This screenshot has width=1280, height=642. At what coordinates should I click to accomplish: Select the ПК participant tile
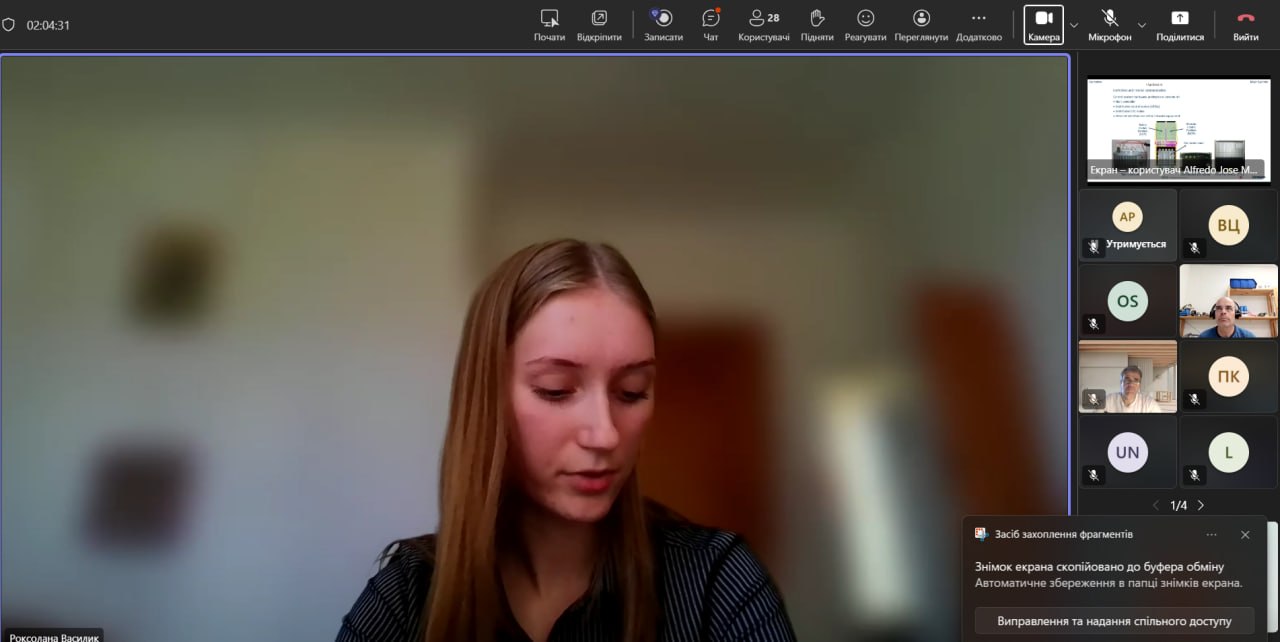point(1228,377)
